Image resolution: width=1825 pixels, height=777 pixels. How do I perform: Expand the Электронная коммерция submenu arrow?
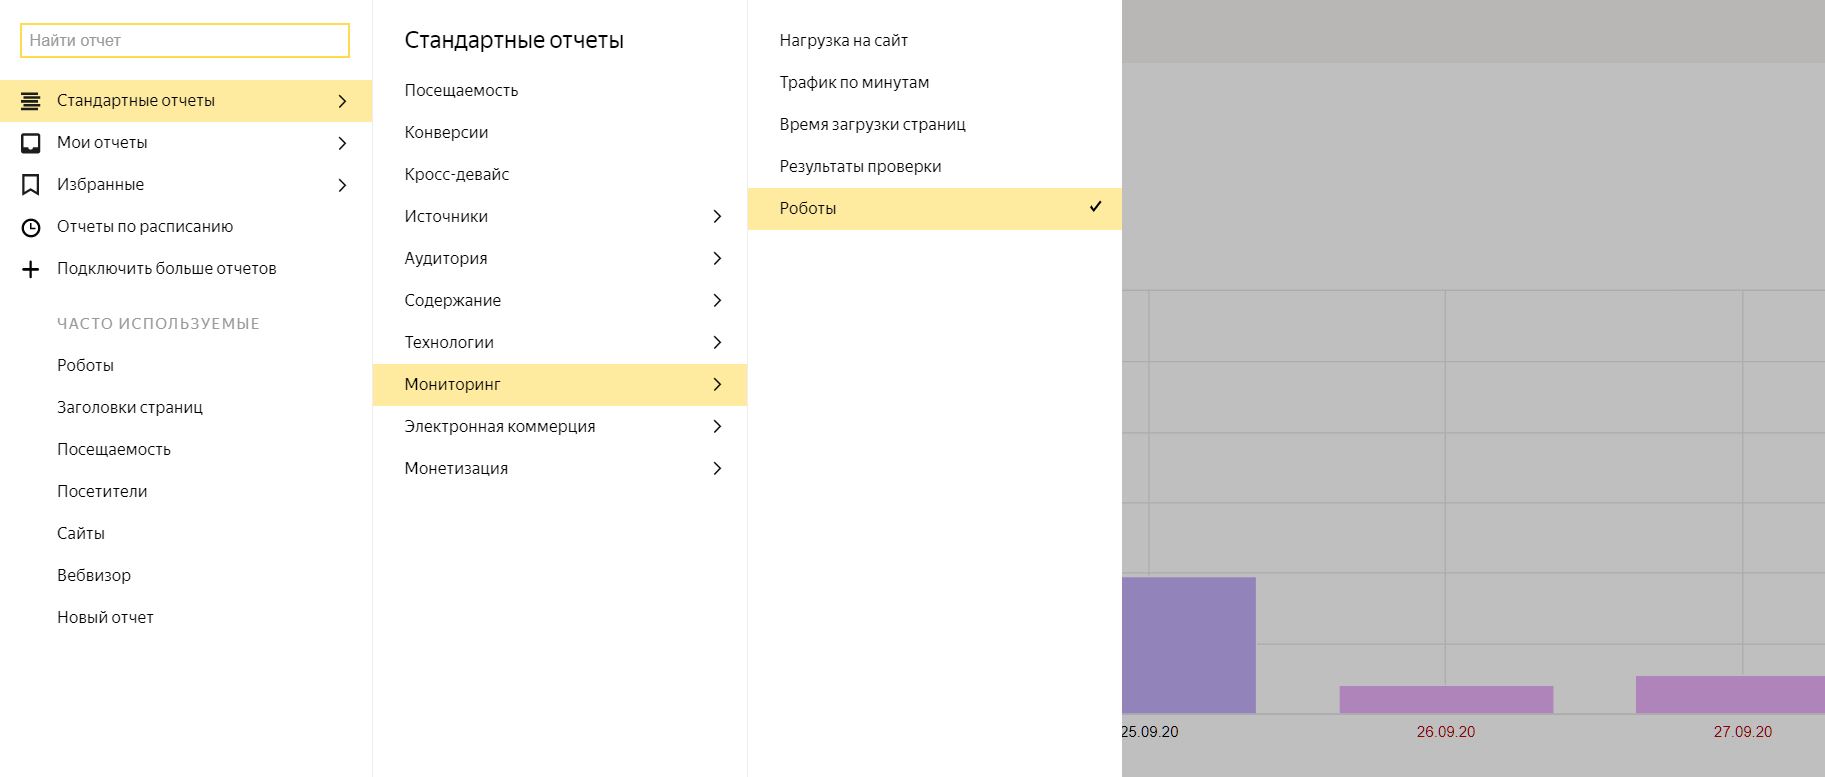click(717, 426)
